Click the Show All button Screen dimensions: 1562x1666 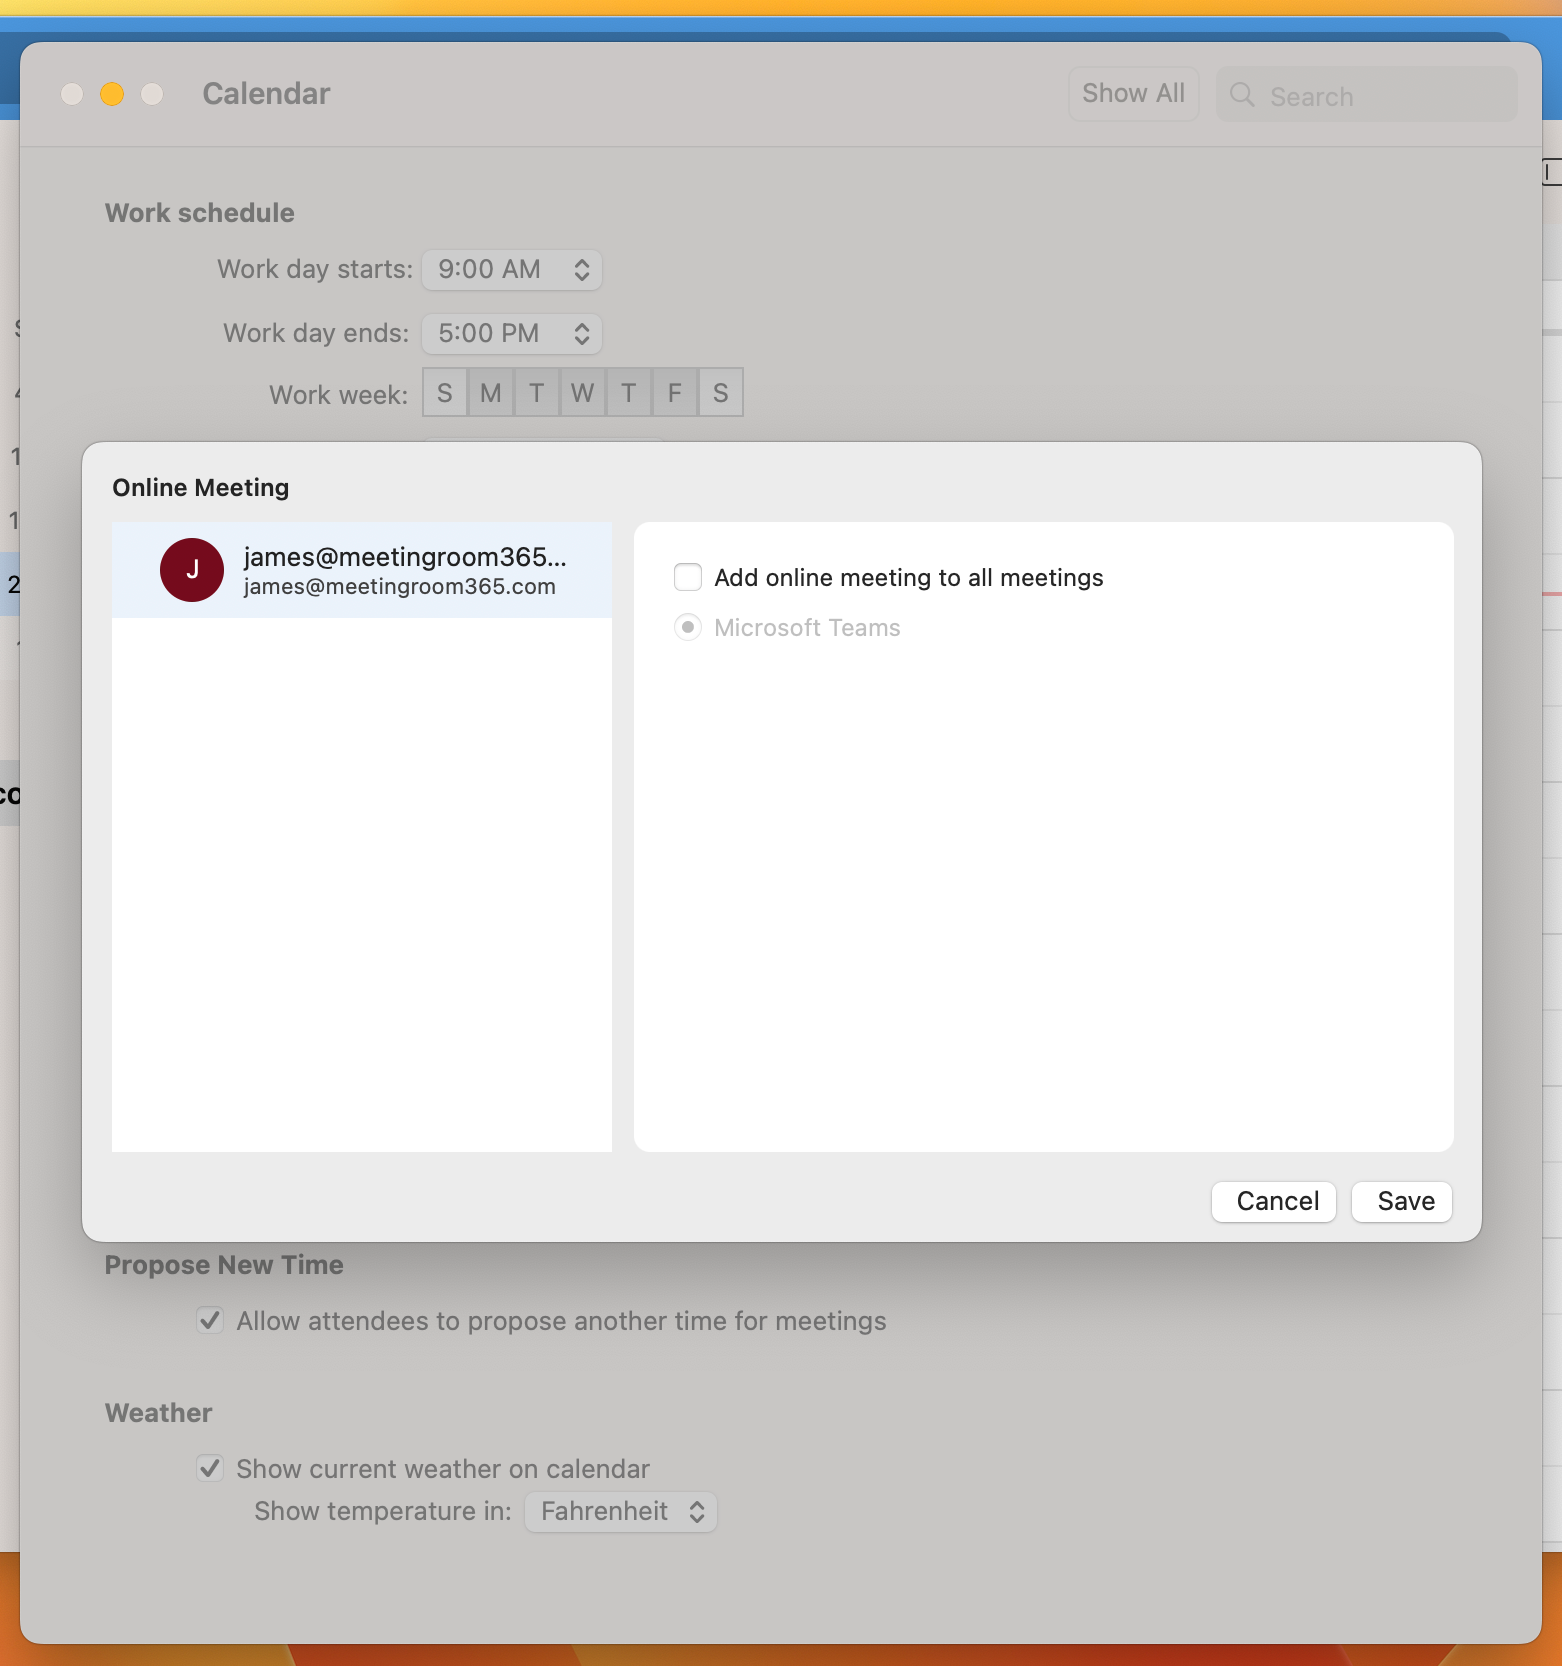(1133, 94)
